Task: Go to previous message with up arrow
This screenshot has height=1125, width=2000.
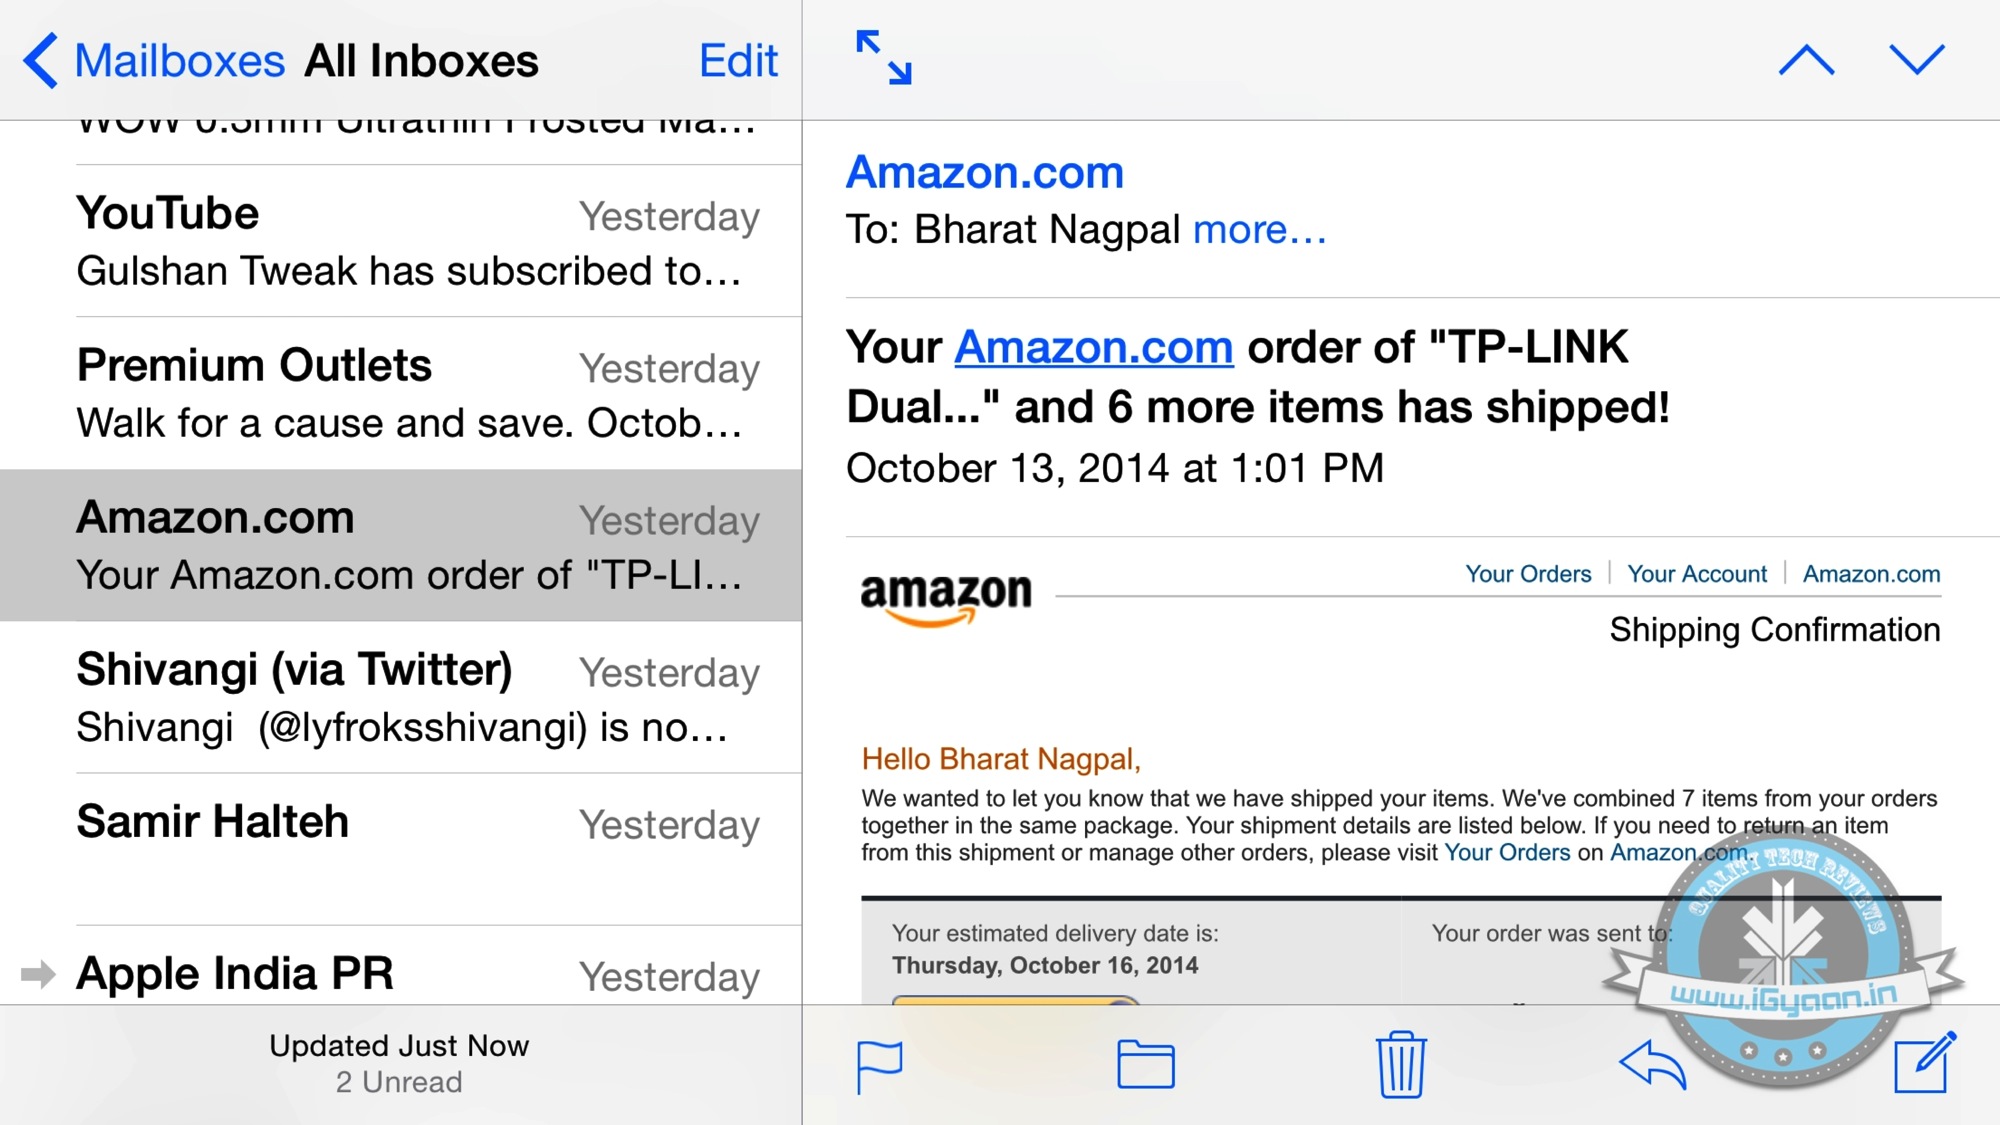Action: pos(1806,60)
